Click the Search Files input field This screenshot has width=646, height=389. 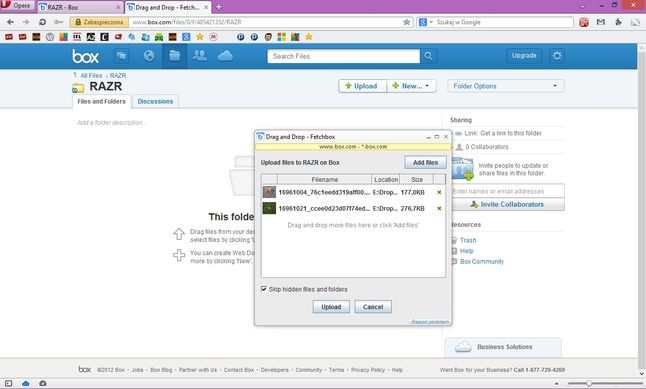344,56
